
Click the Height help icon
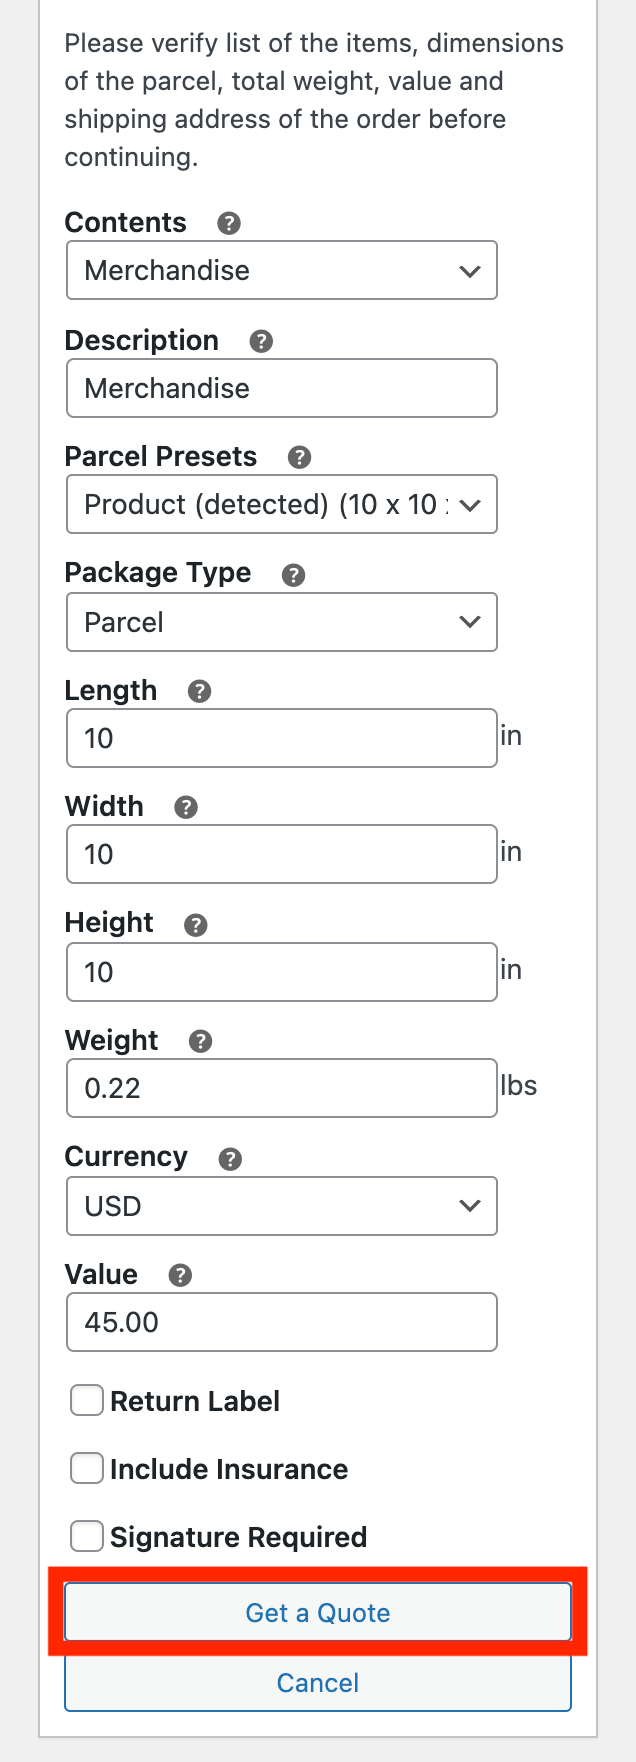(196, 924)
